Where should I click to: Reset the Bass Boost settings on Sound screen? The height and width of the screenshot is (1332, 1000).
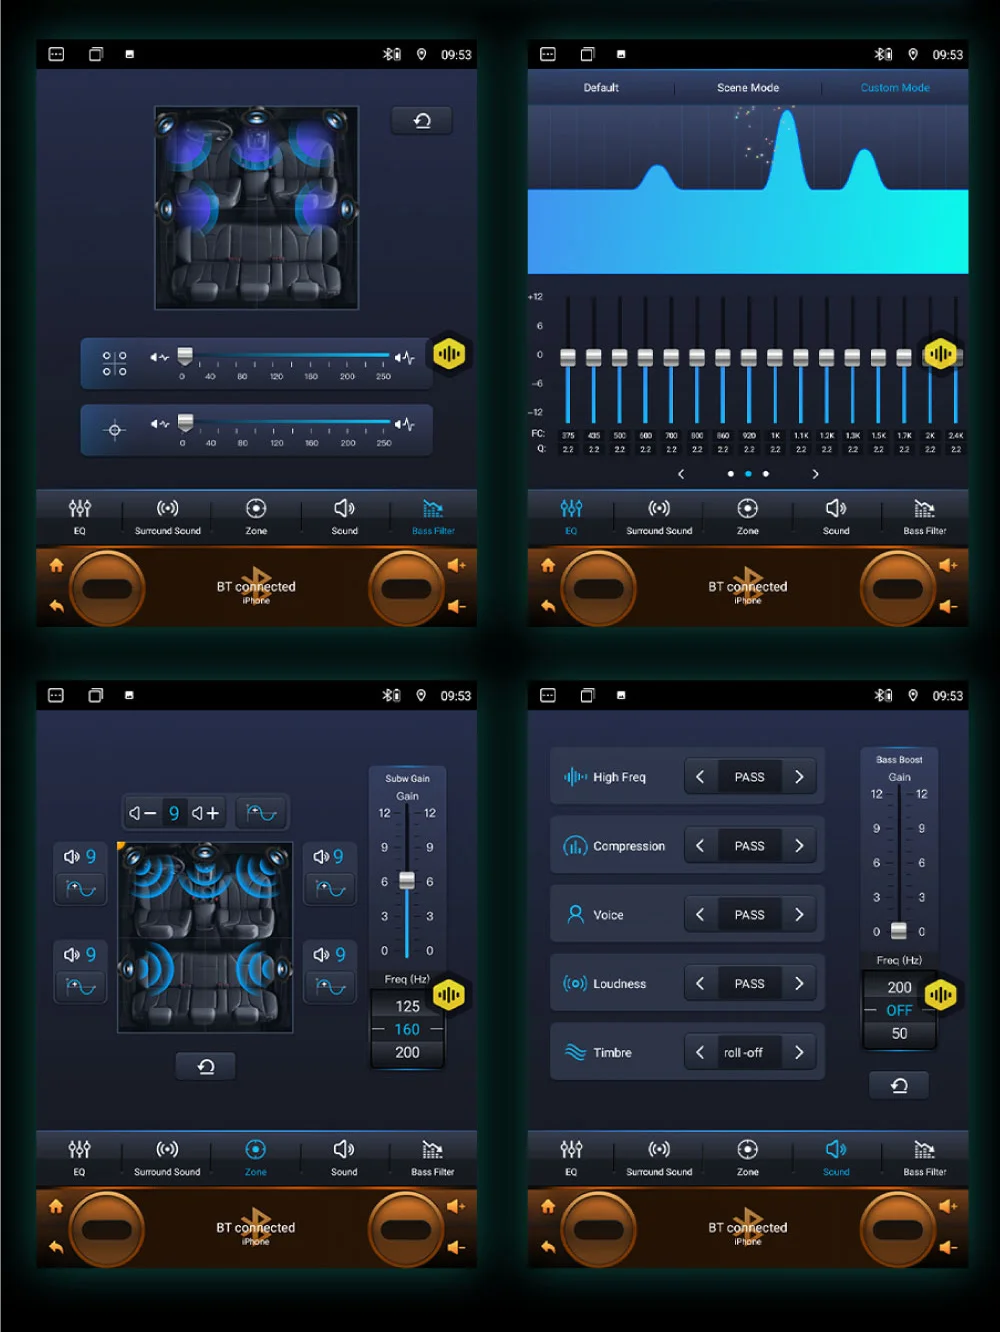click(x=899, y=1086)
